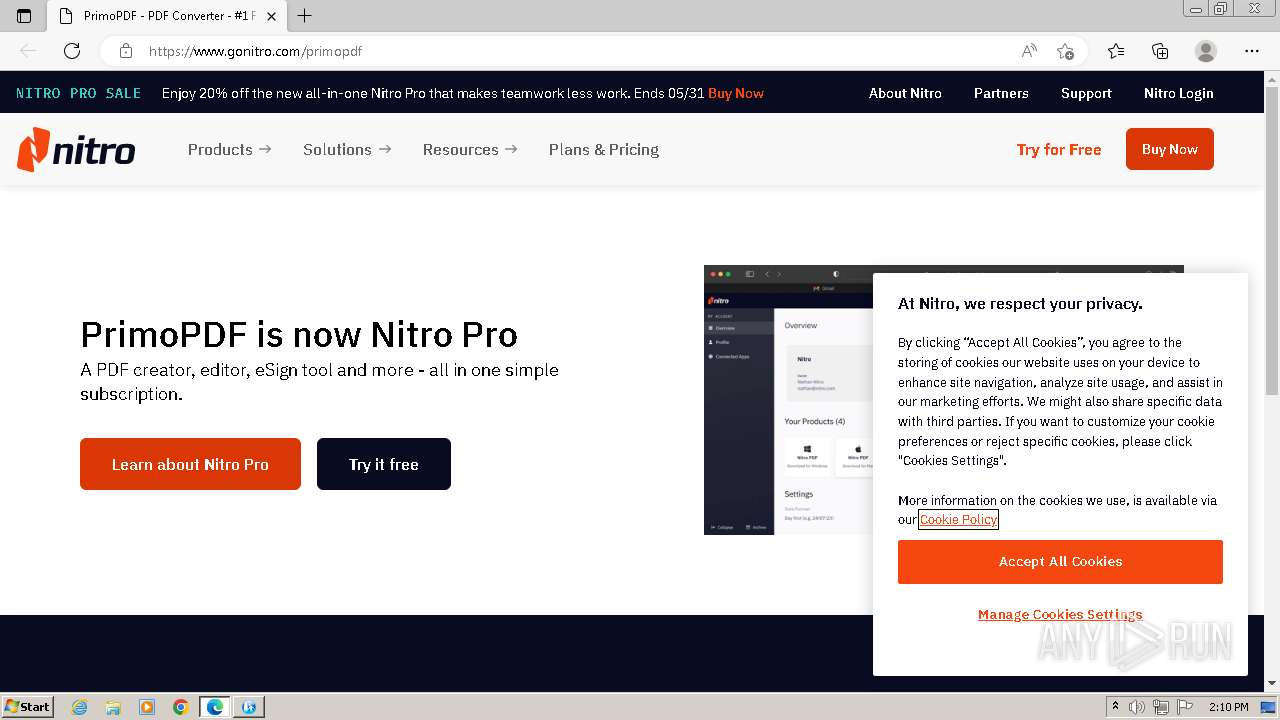
Task: Open Plans & Pricing page
Action: (x=604, y=149)
